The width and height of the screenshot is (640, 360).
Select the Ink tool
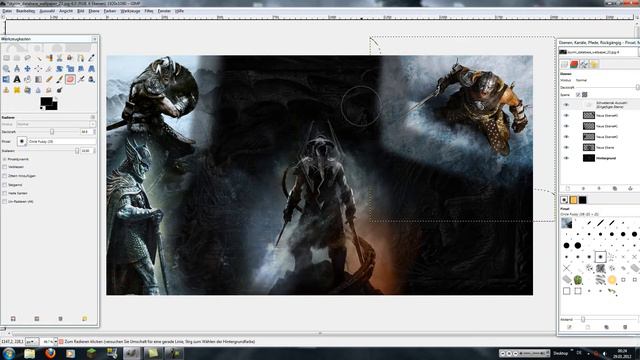(x=91, y=79)
